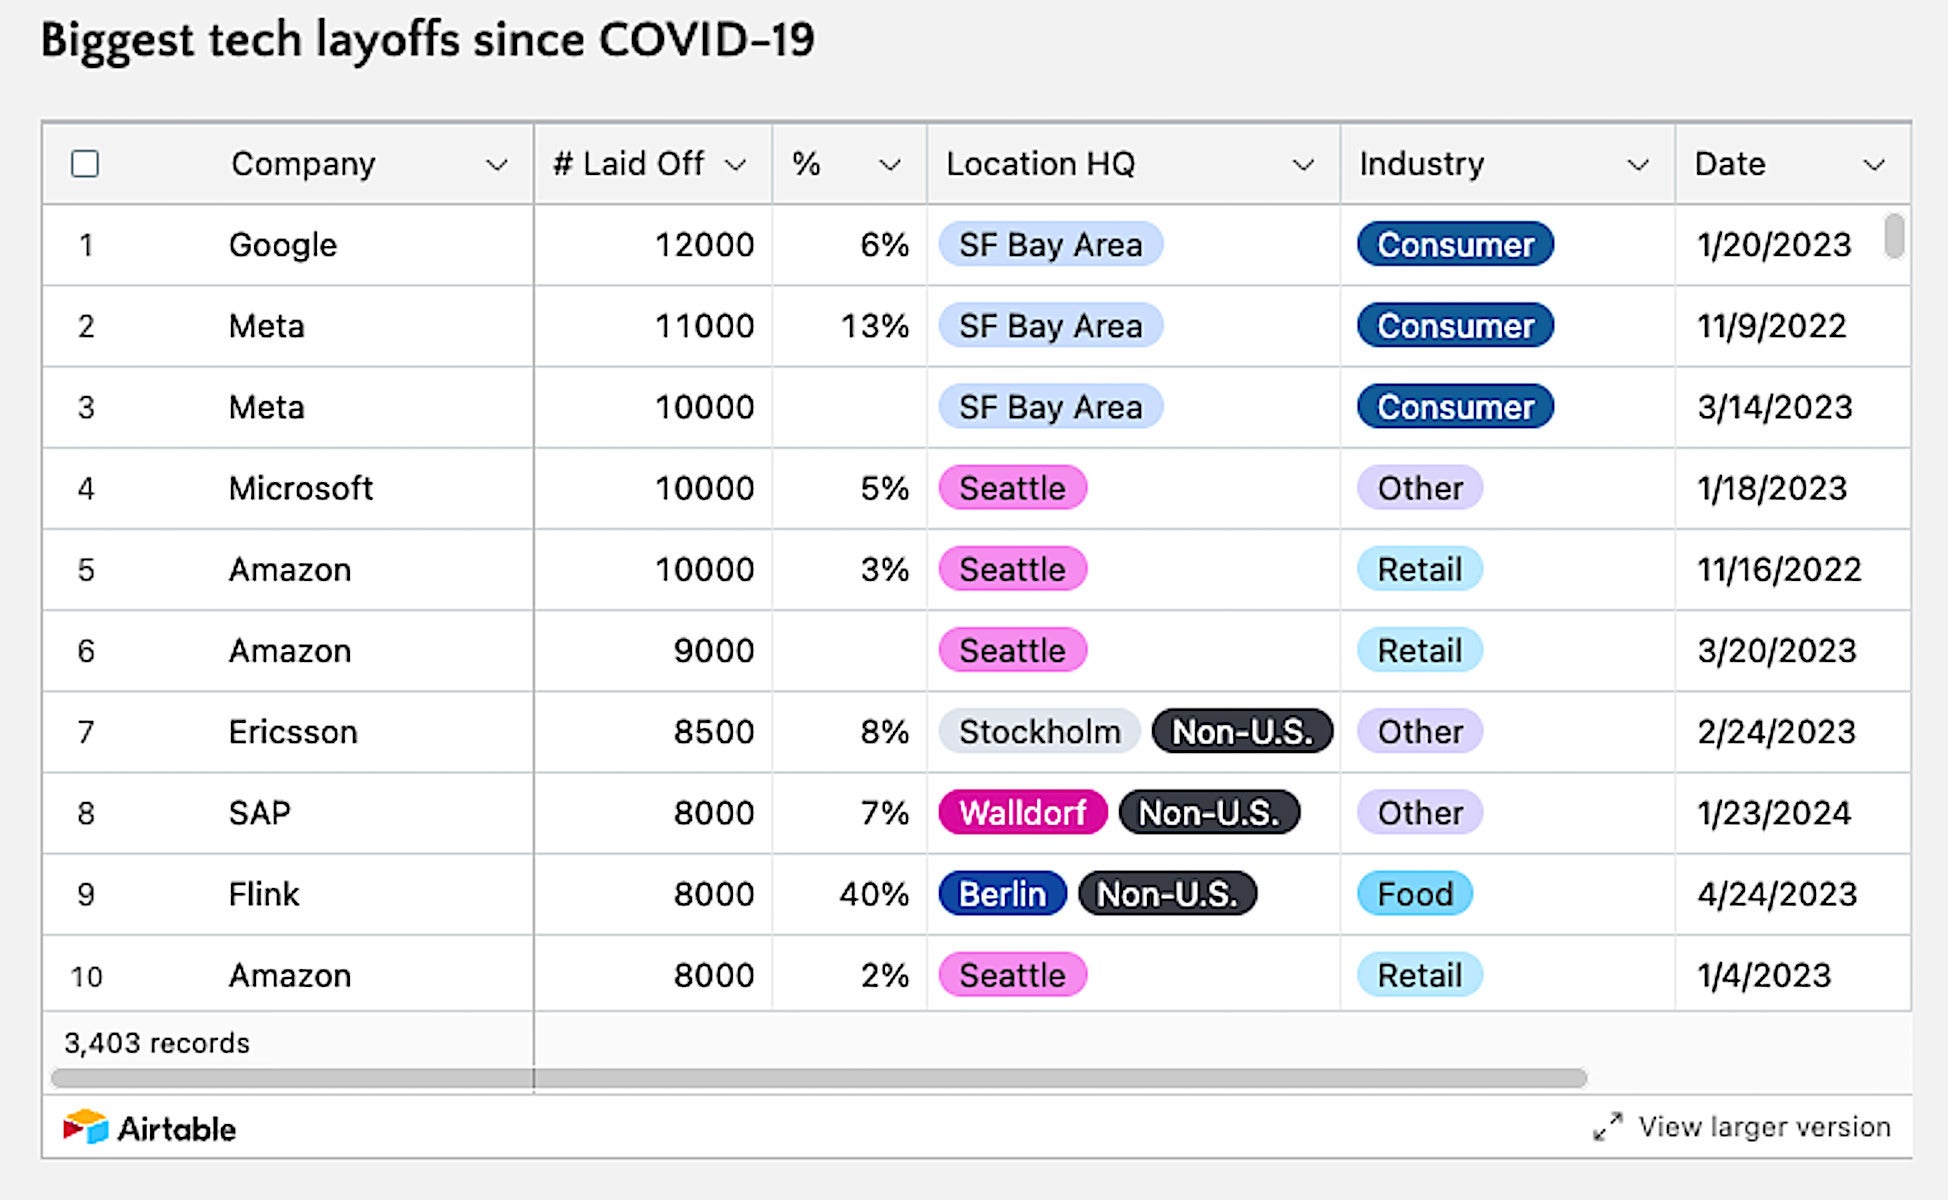Click the date 1/4/2023
Image resolution: width=1948 pixels, height=1200 pixels.
pyautogui.click(x=1764, y=975)
